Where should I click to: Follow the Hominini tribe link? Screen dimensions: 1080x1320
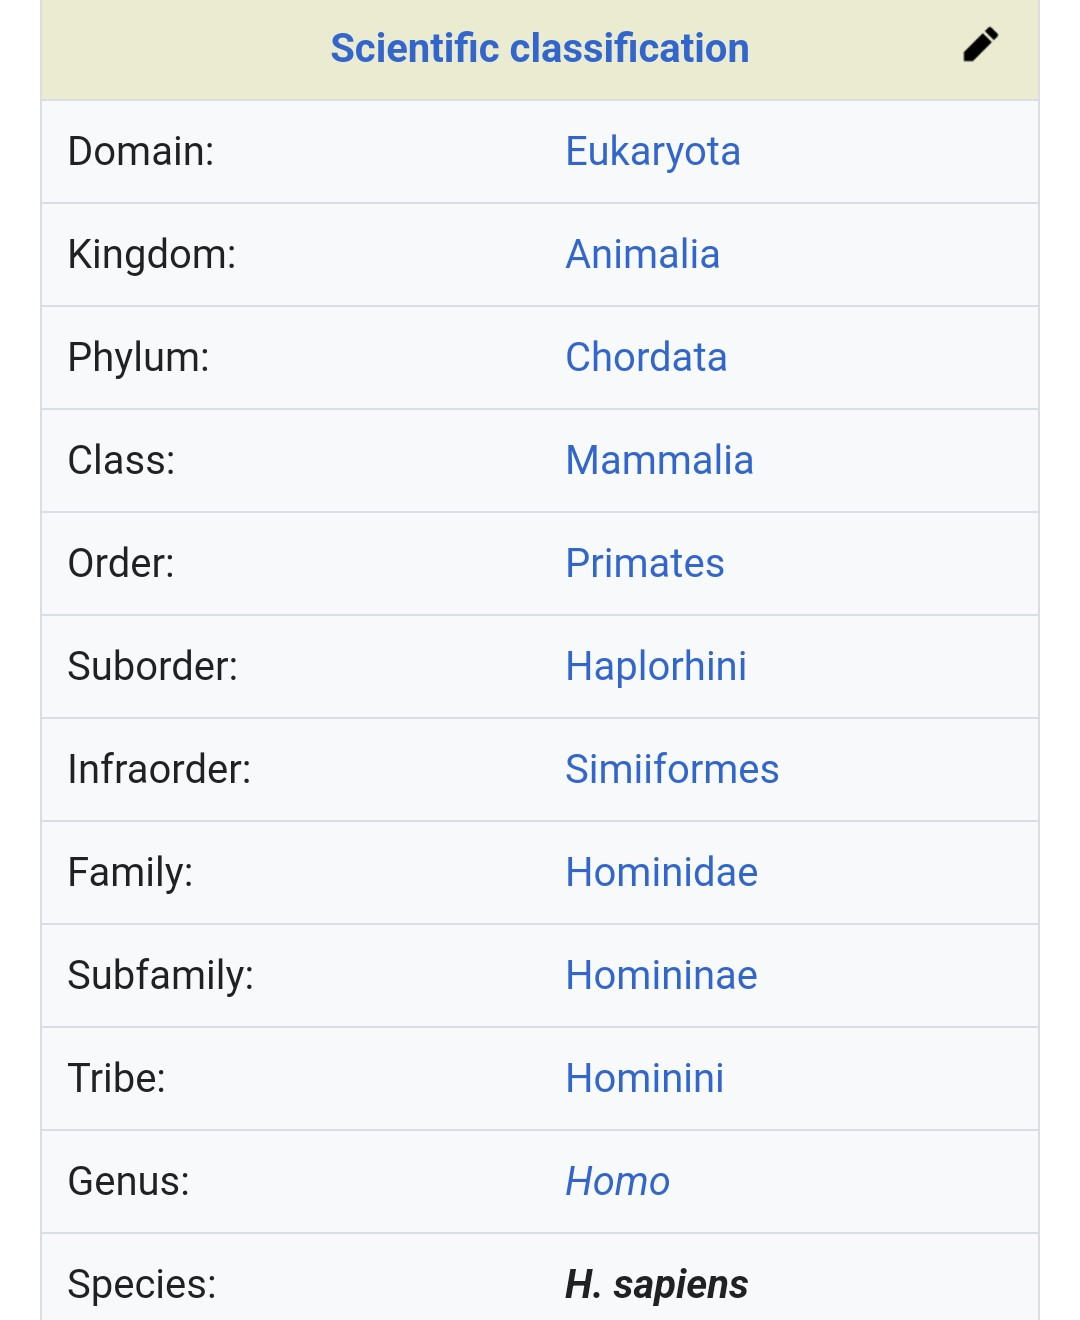click(x=645, y=1078)
